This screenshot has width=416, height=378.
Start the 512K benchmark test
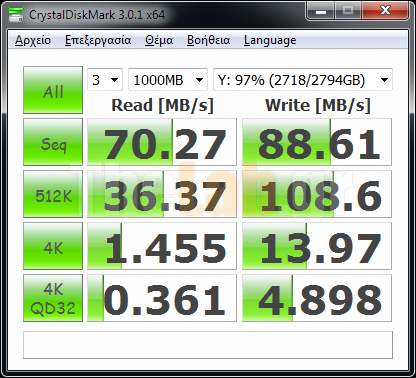click(53, 194)
